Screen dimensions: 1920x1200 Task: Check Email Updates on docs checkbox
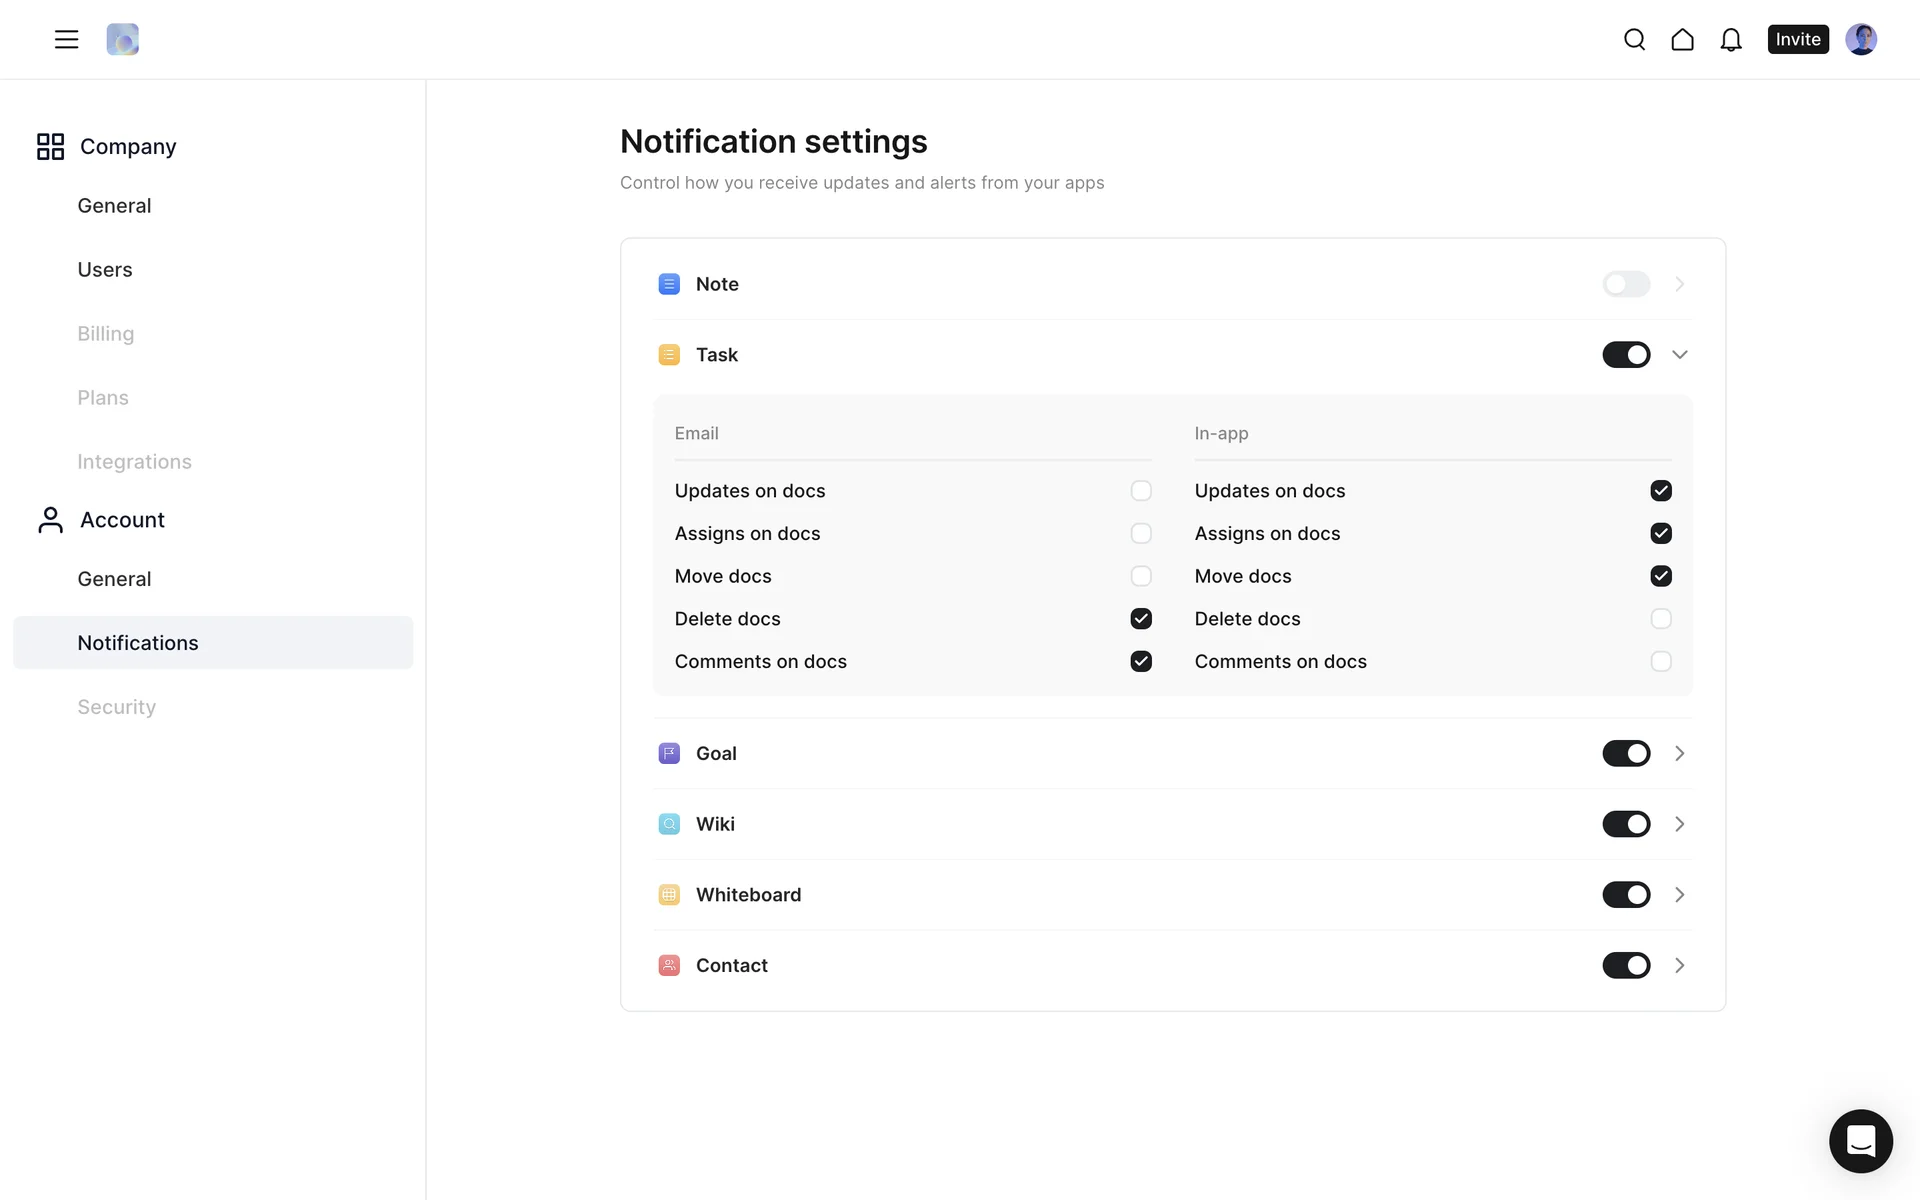[x=1140, y=491]
